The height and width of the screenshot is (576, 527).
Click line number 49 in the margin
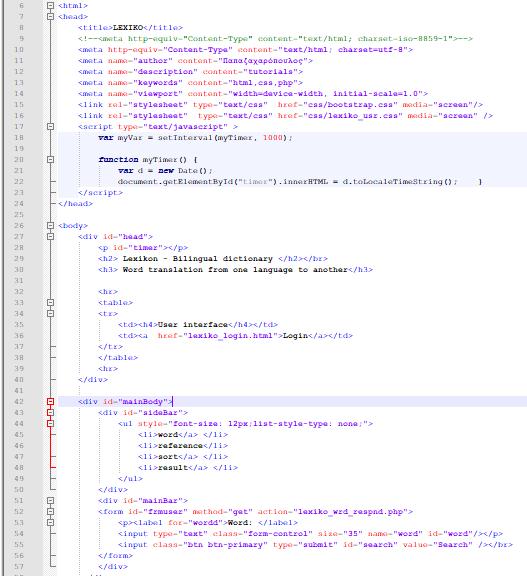coord(19,478)
